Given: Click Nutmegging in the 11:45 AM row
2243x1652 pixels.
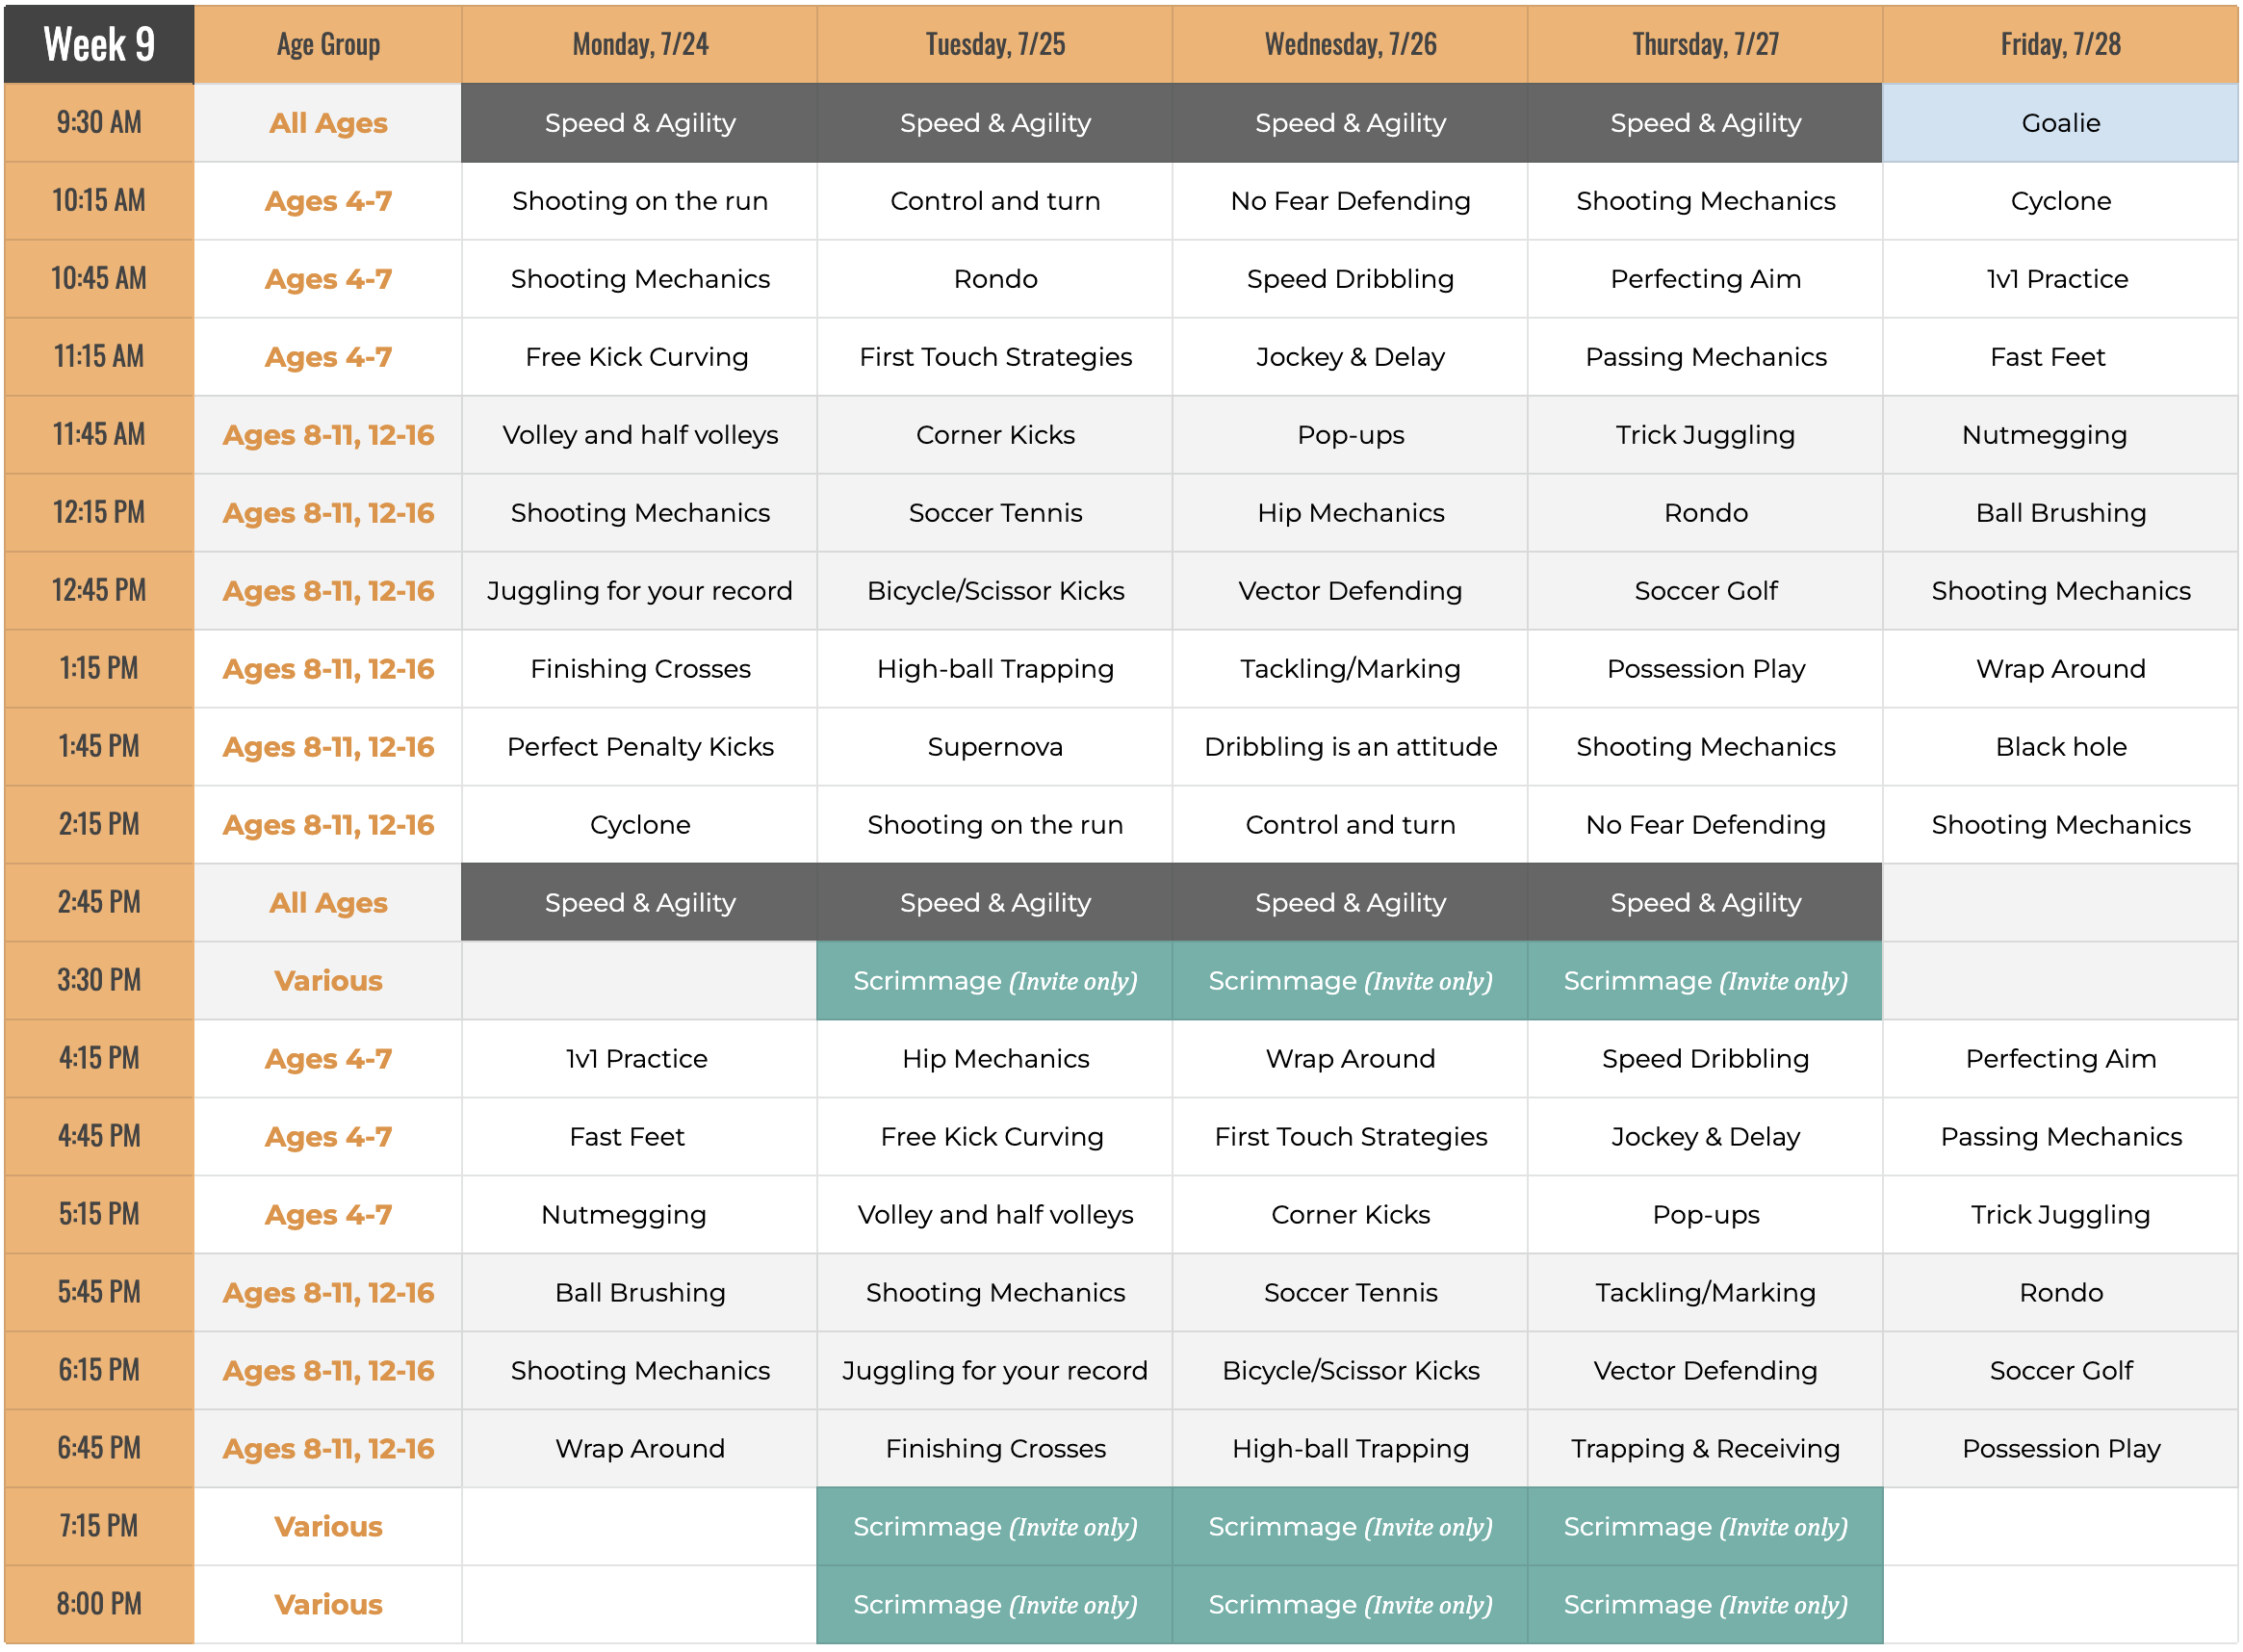Looking at the screenshot, I should pyautogui.click(x=2060, y=435).
